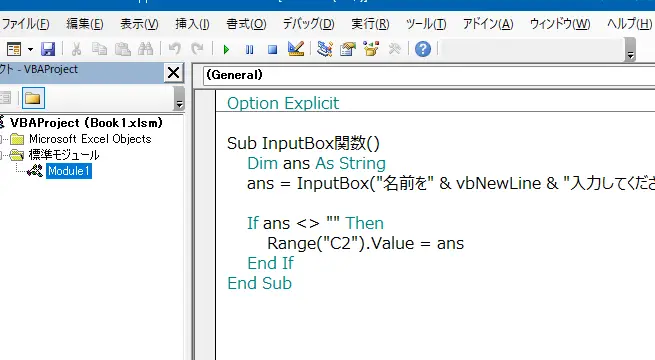655x360 pixels.
Task: Open the アドイン(A) menu
Action: 488,24
